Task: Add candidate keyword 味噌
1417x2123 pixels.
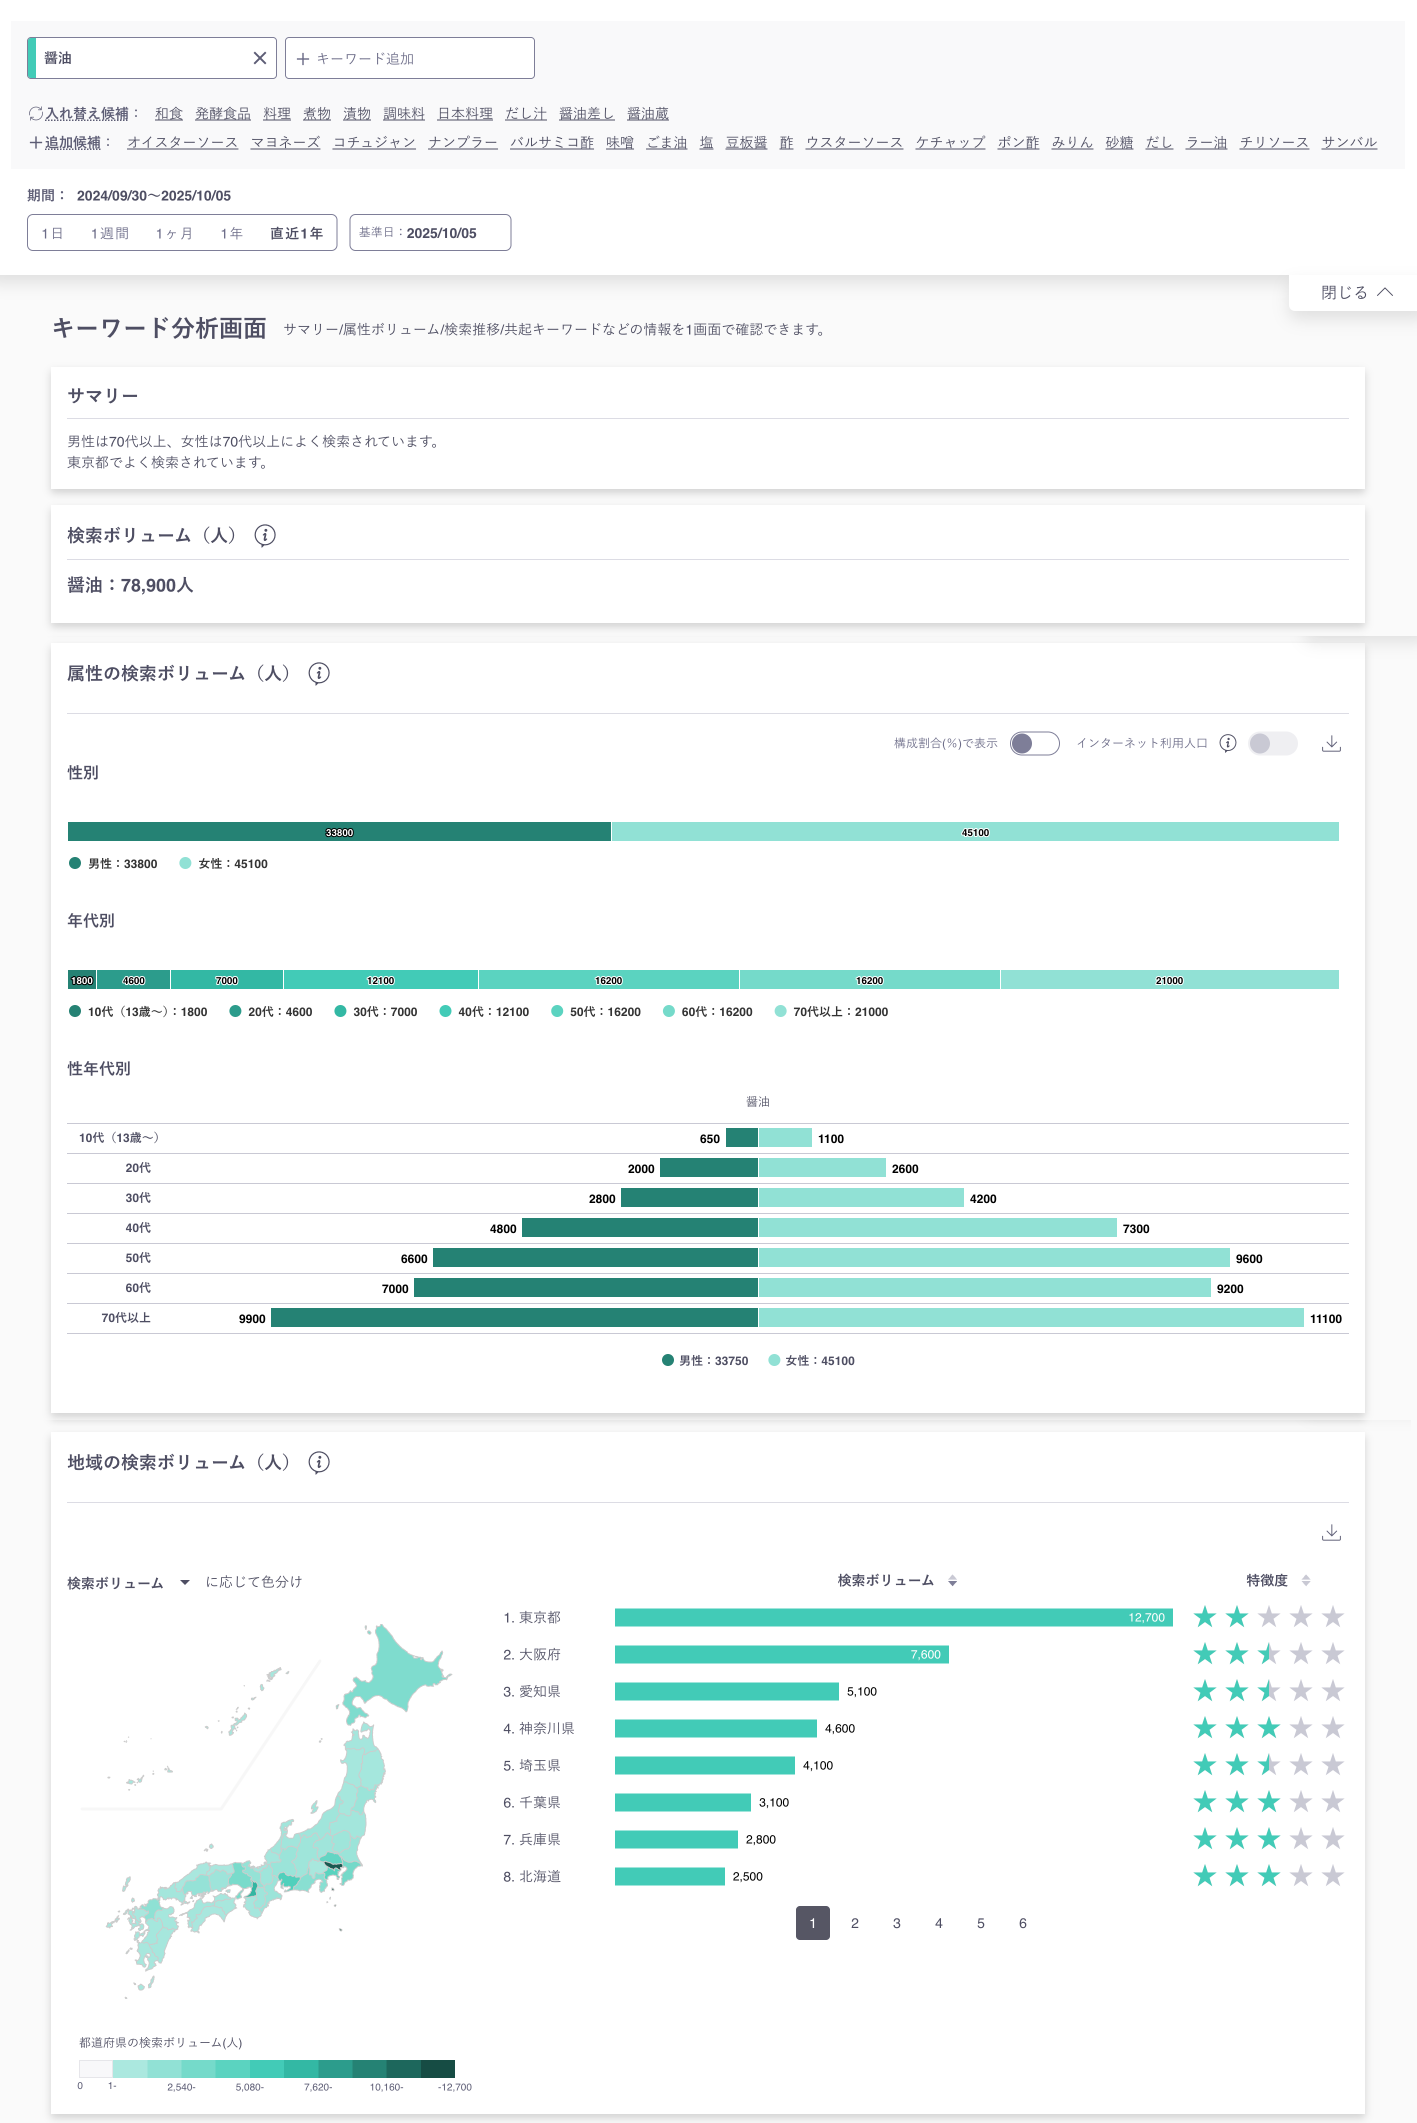Action: point(620,143)
